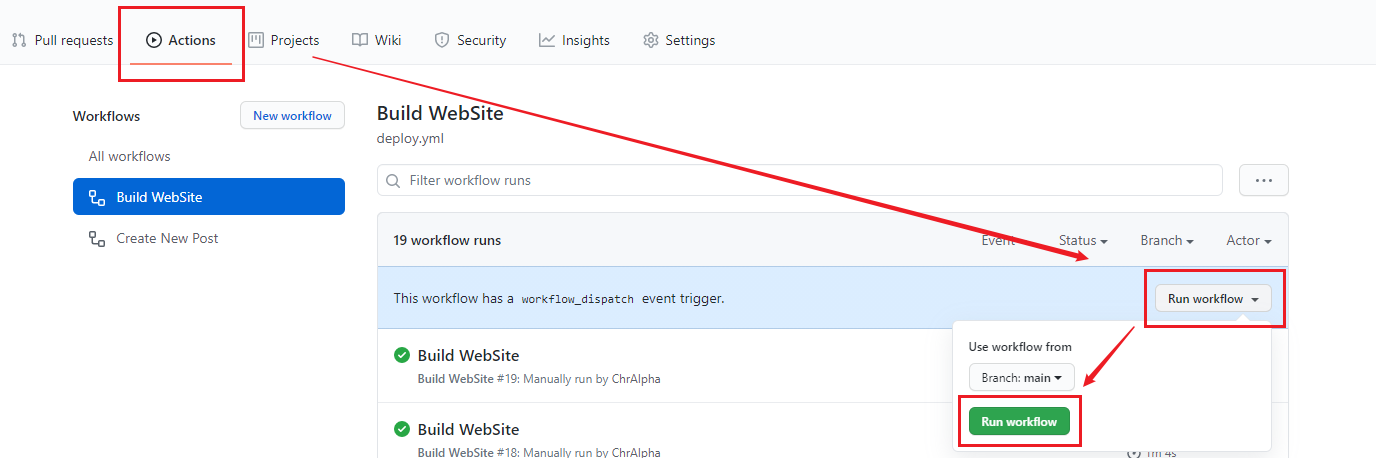
Task: Click the Build WebSite page heading
Action: pyautogui.click(x=440, y=113)
